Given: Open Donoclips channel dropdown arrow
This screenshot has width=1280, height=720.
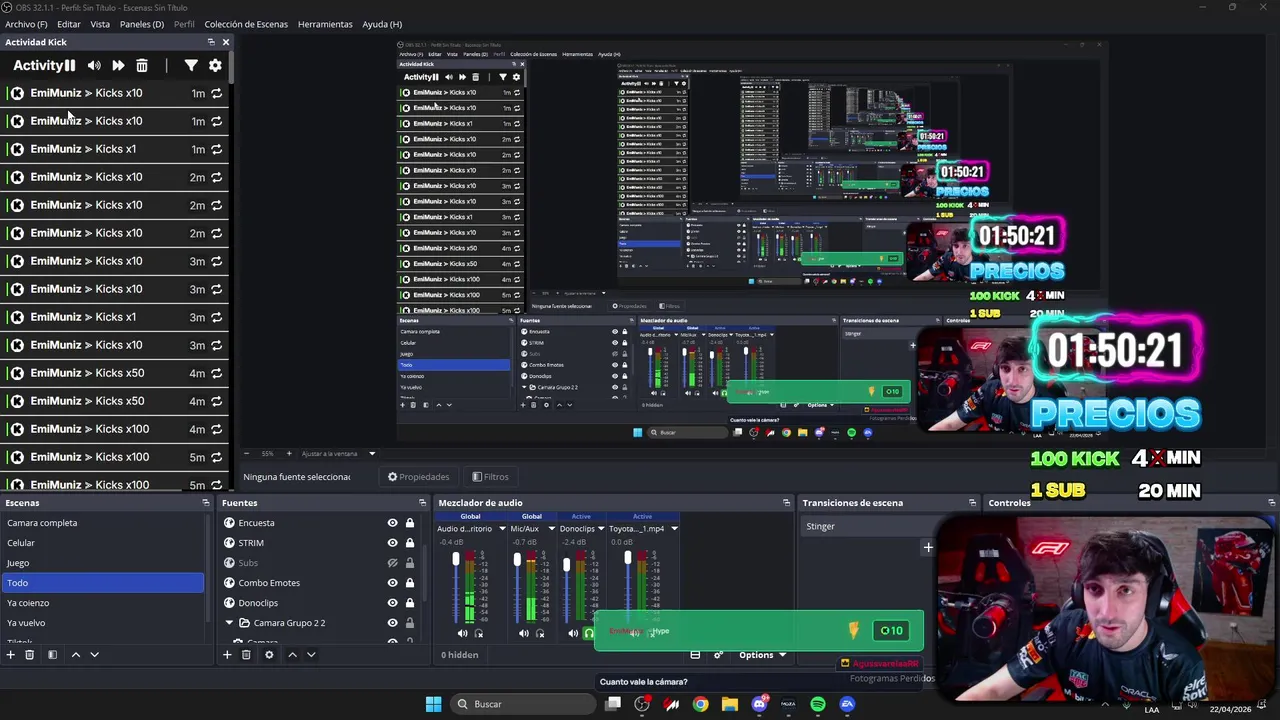Looking at the screenshot, I should pos(600,529).
